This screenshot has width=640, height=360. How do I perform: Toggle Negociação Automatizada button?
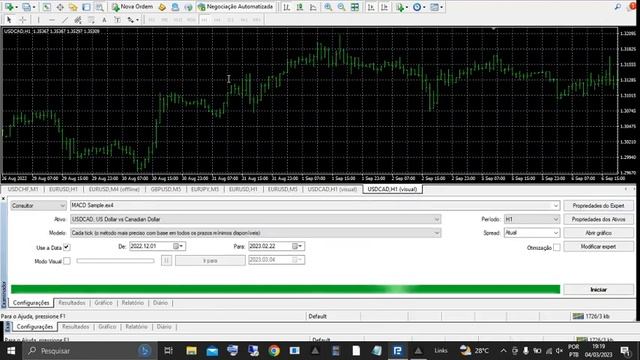click(236, 7)
